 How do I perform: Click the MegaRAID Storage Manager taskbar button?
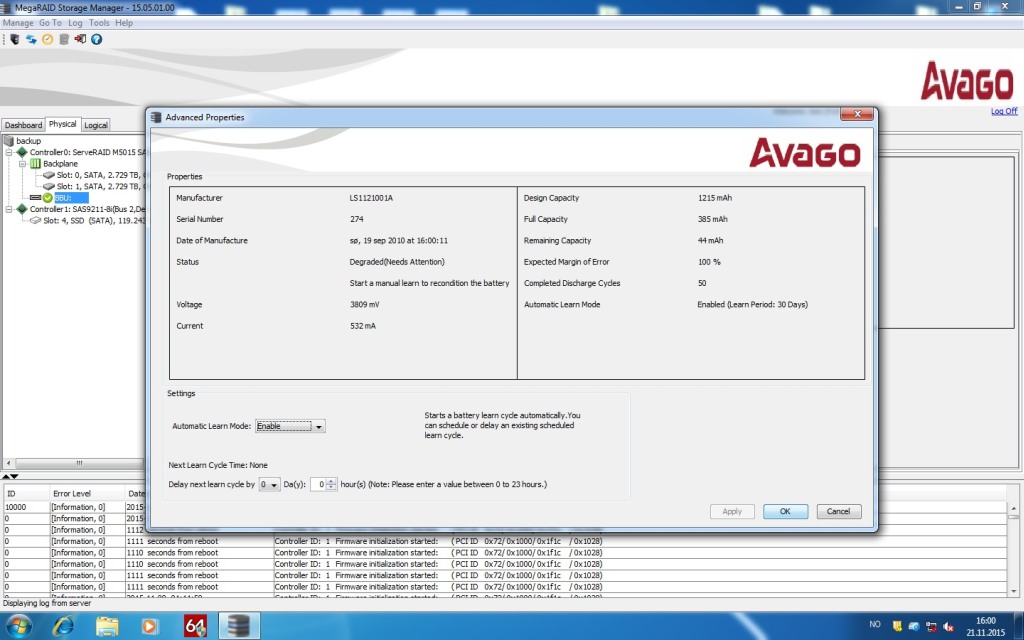(238, 626)
